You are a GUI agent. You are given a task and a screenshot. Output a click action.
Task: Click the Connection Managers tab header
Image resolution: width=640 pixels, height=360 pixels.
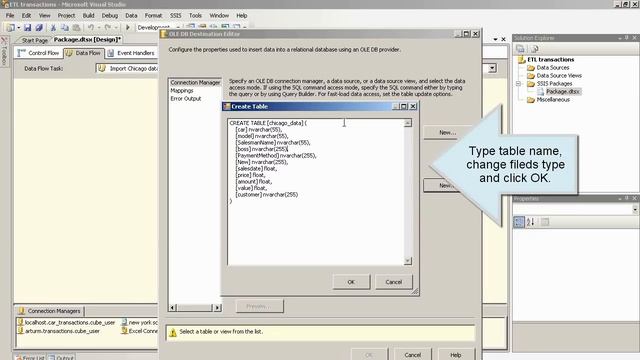49,311
